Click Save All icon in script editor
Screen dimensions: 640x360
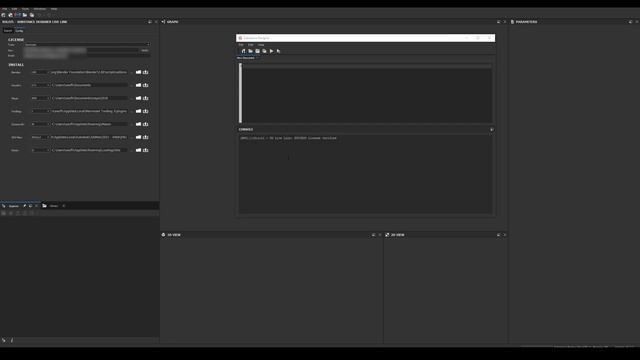pos(264,51)
